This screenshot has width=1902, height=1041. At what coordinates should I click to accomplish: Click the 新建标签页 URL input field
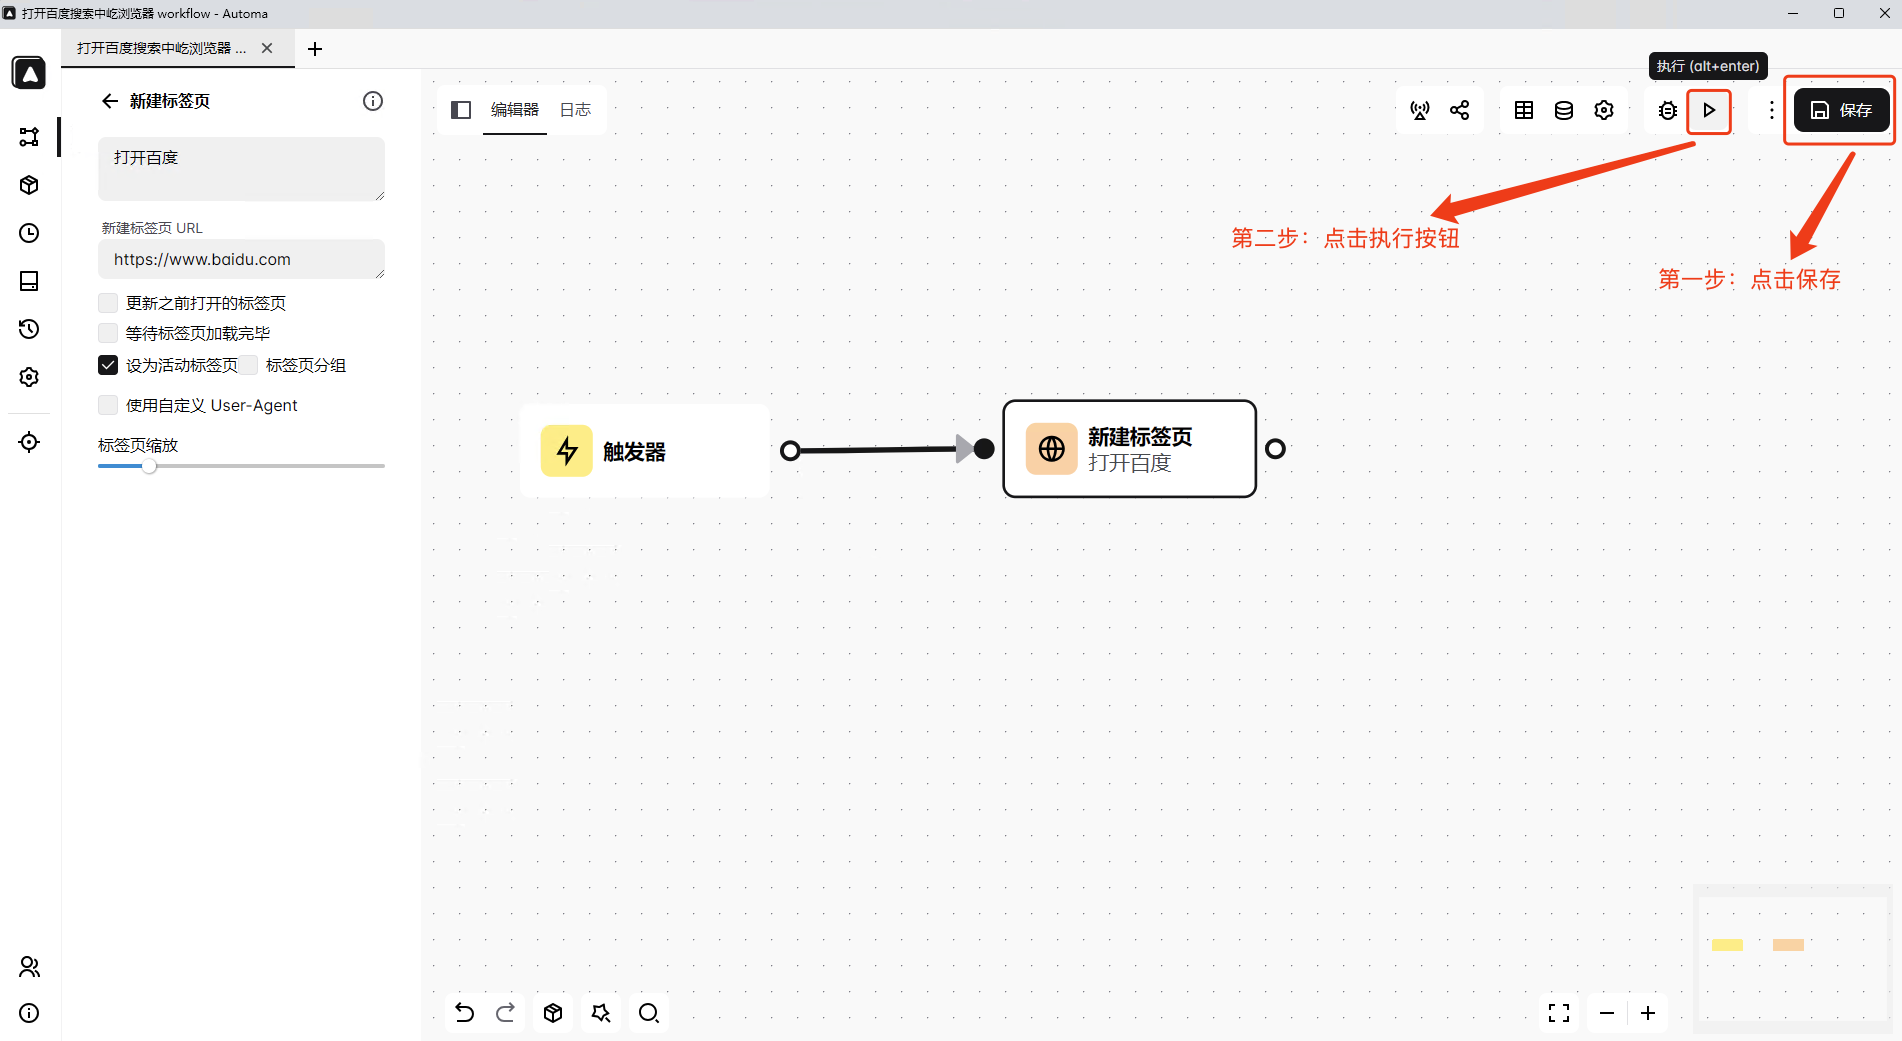click(240, 259)
